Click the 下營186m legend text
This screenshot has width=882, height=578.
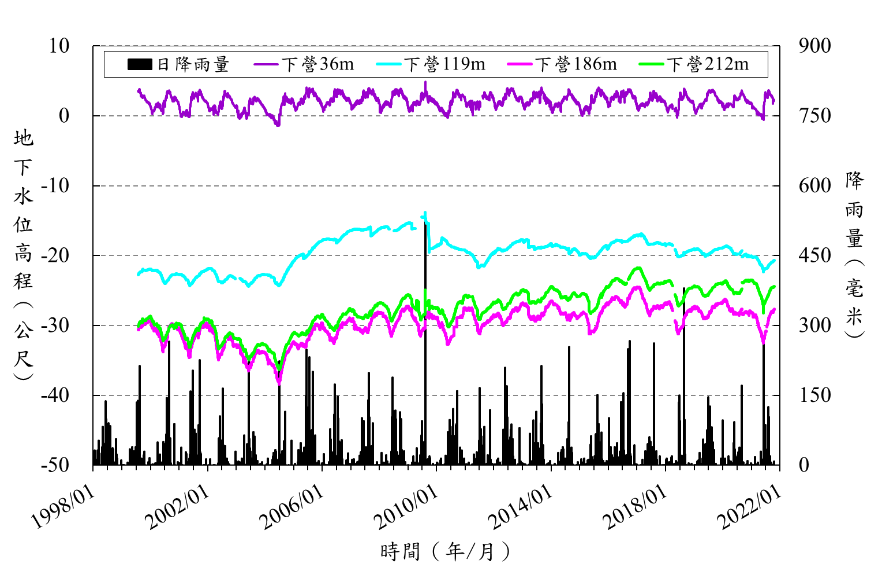(x=576, y=65)
